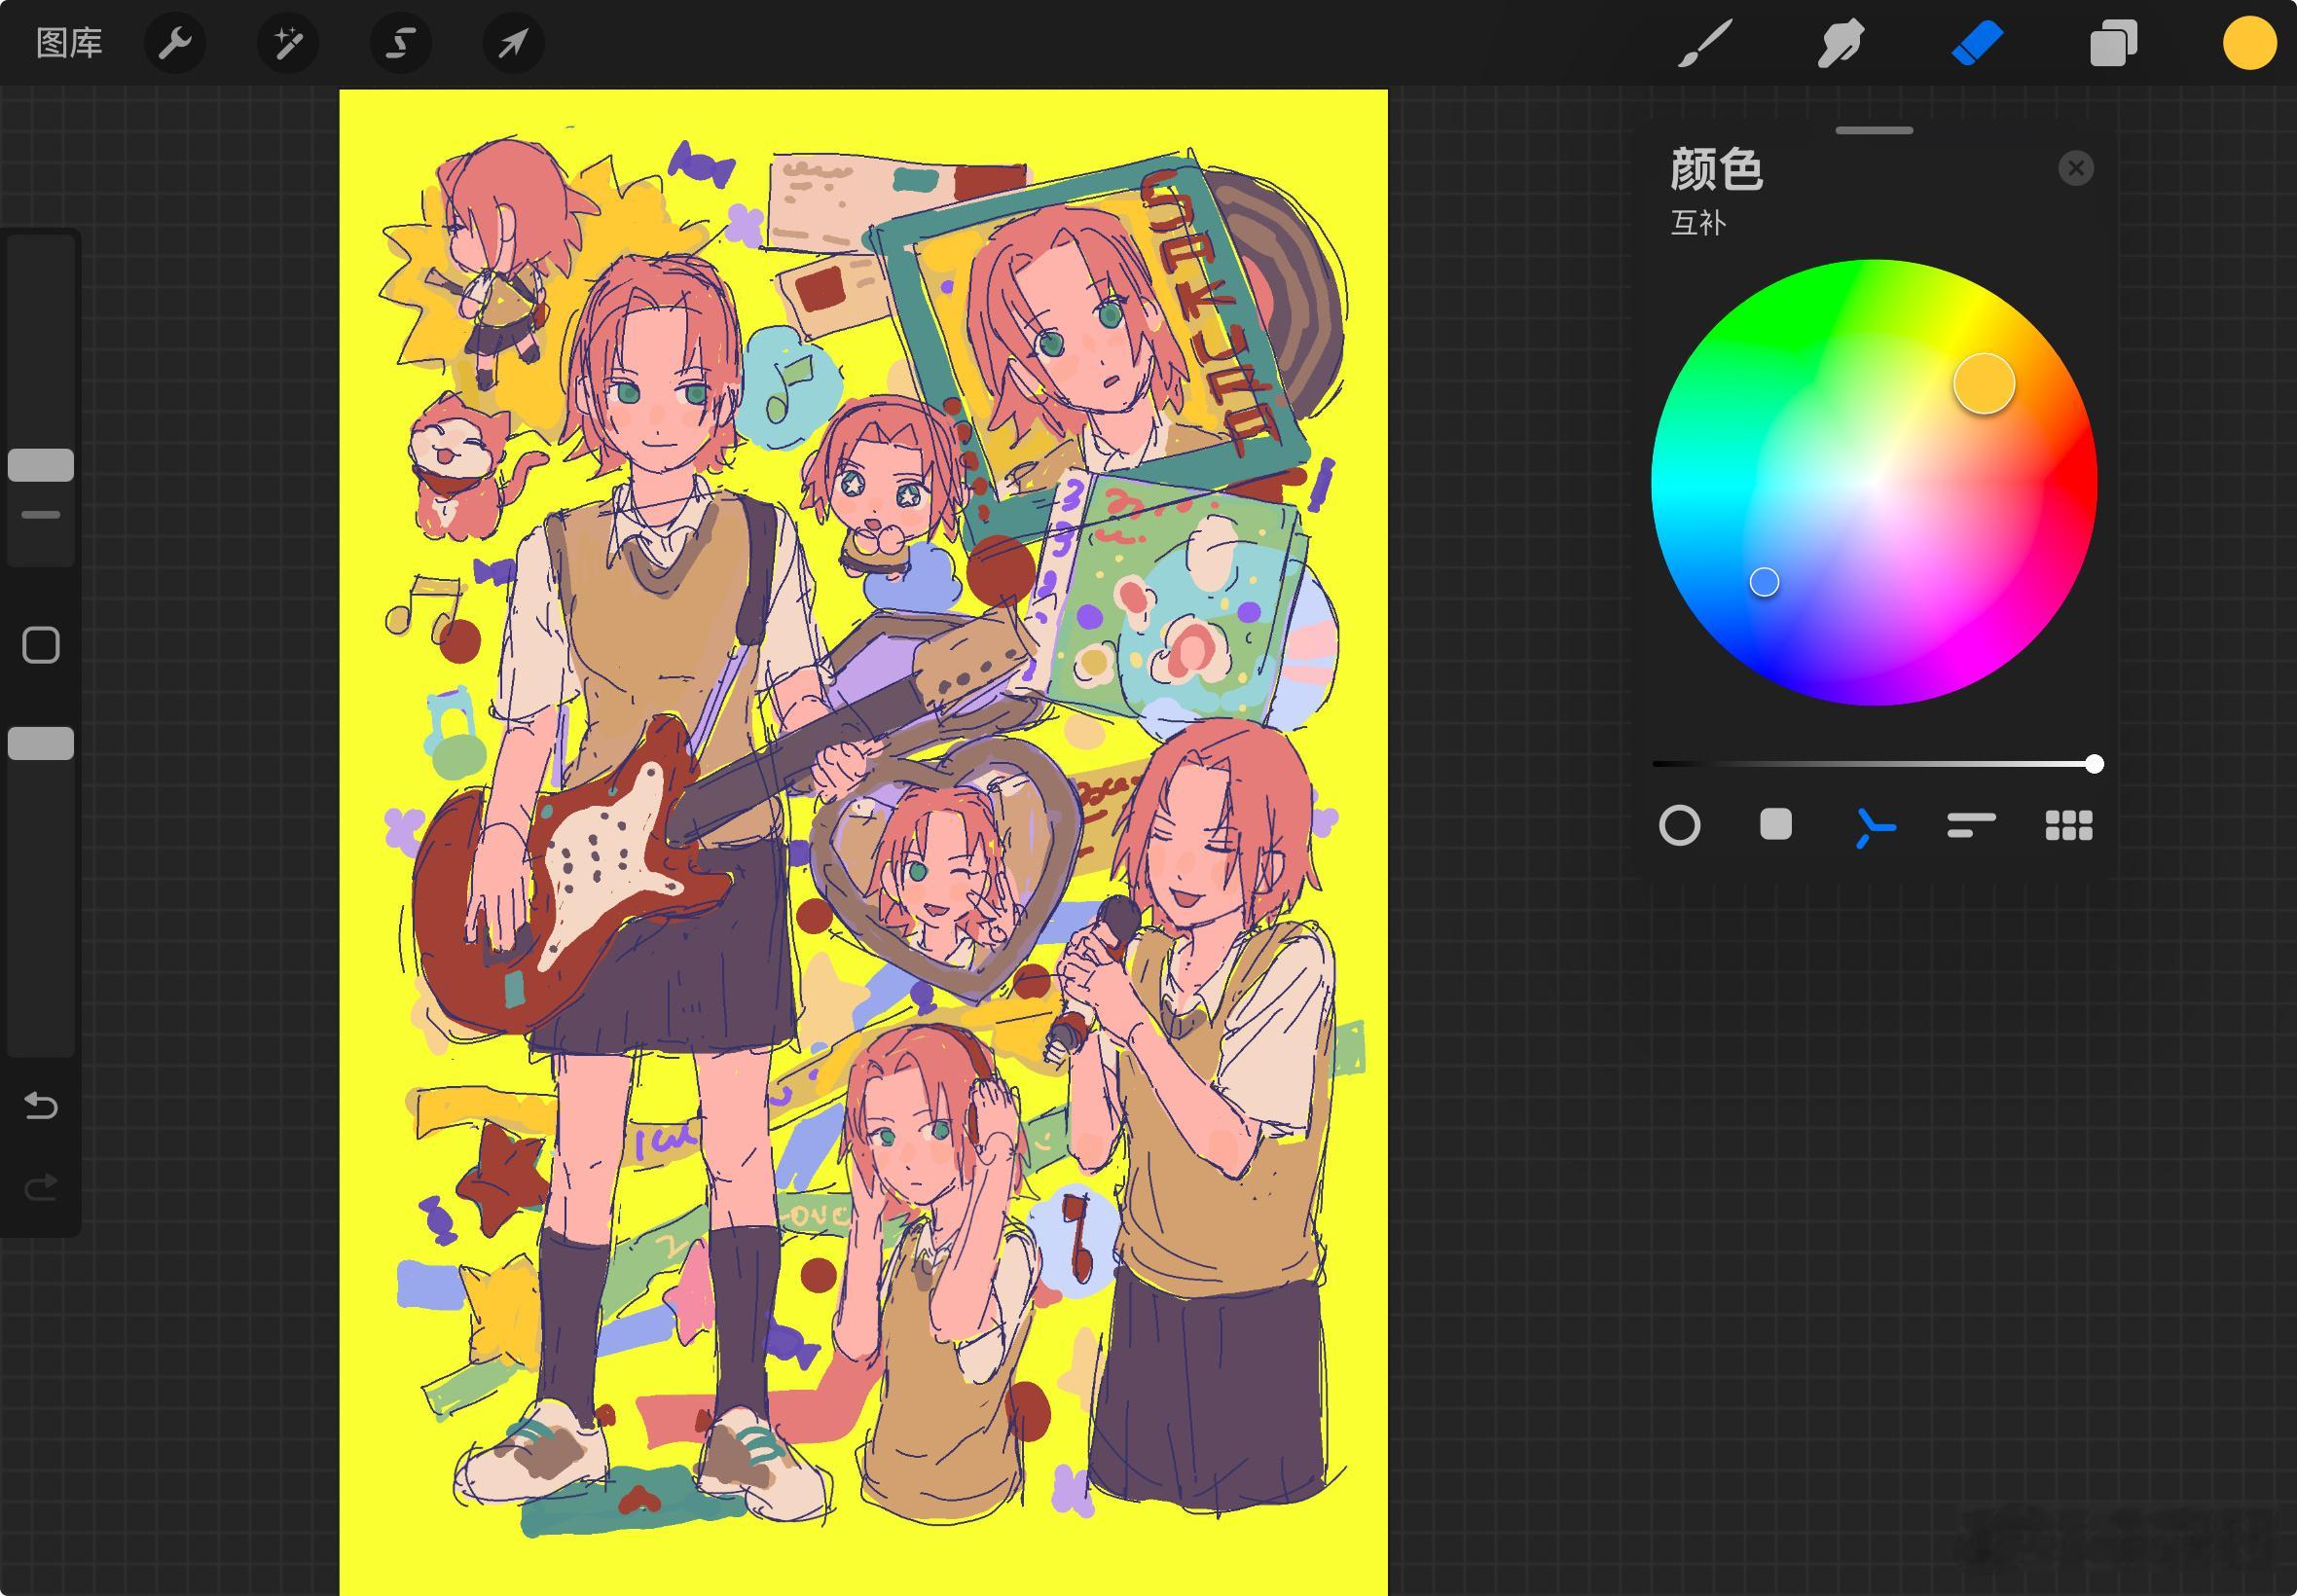
Task: Click the undo arrow in sidebar
Action: click(41, 1105)
